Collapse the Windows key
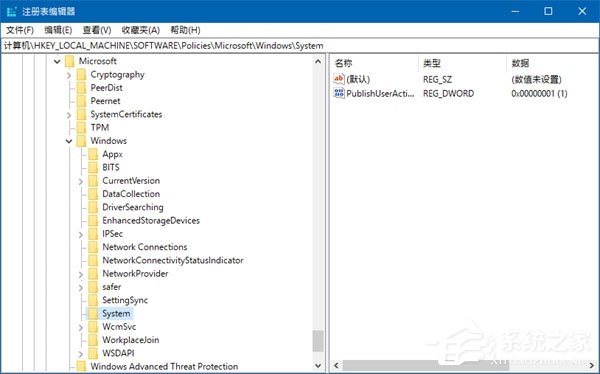The height and width of the screenshot is (374, 600). 69,141
